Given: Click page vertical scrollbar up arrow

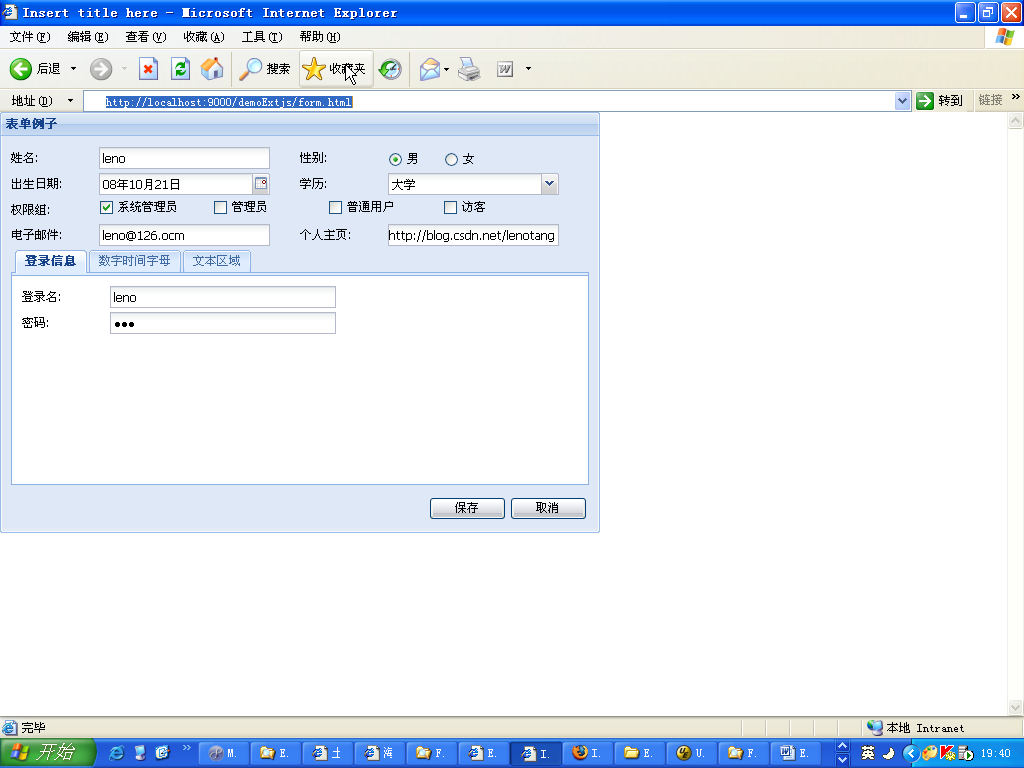Looking at the screenshot, I should [x=1016, y=121].
